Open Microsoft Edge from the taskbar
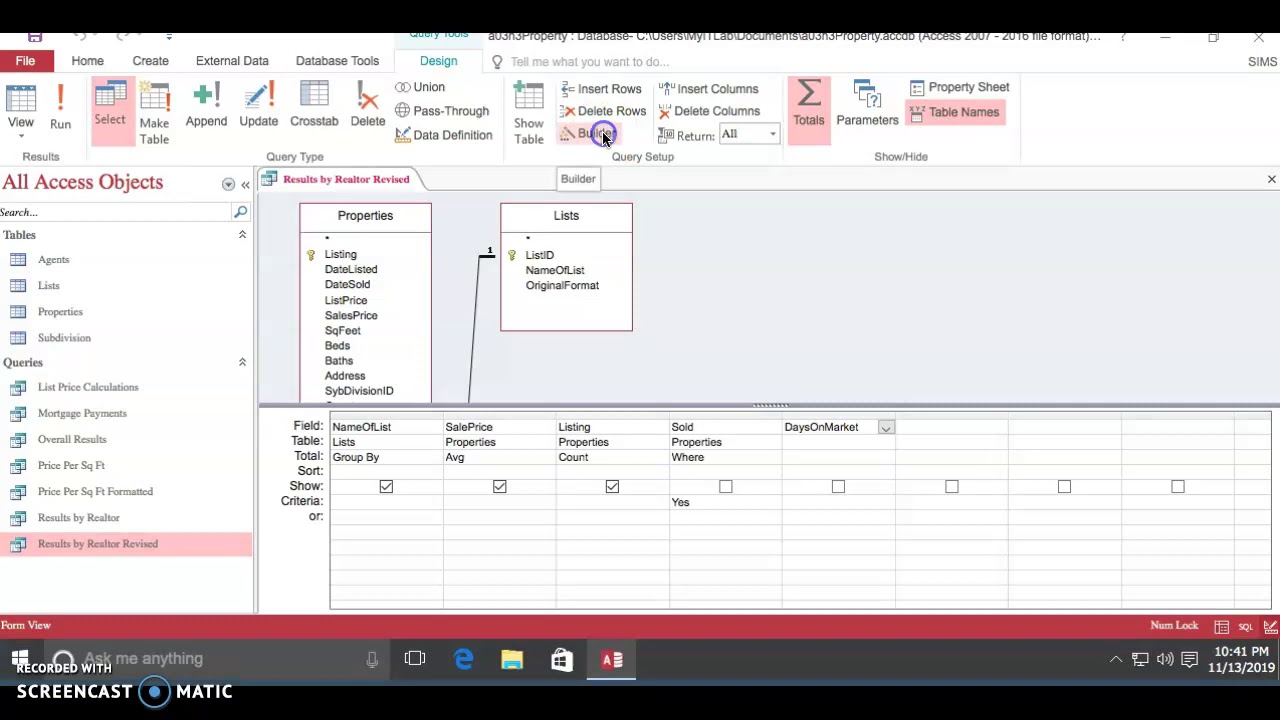The width and height of the screenshot is (1280, 720). (464, 659)
